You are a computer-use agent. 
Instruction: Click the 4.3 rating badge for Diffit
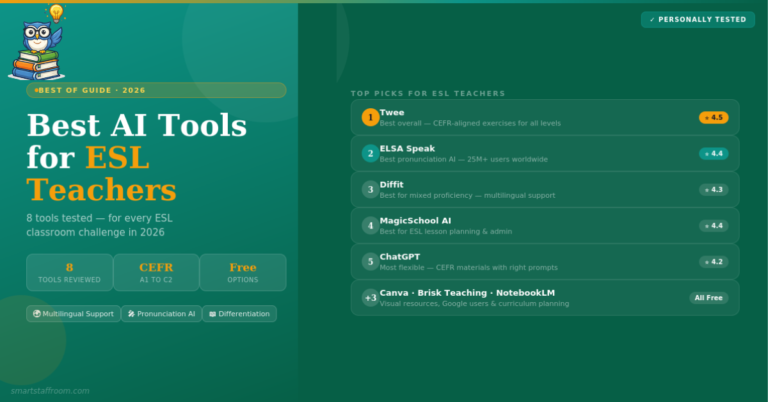point(714,189)
